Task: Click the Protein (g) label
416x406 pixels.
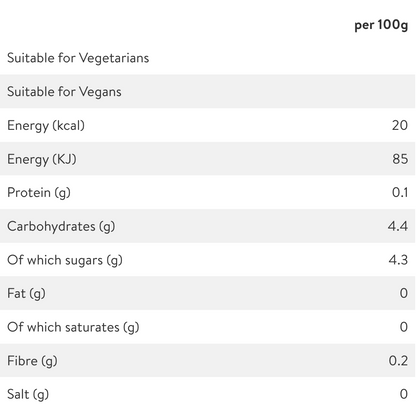Action: pyautogui.click(x=39, y=193)
